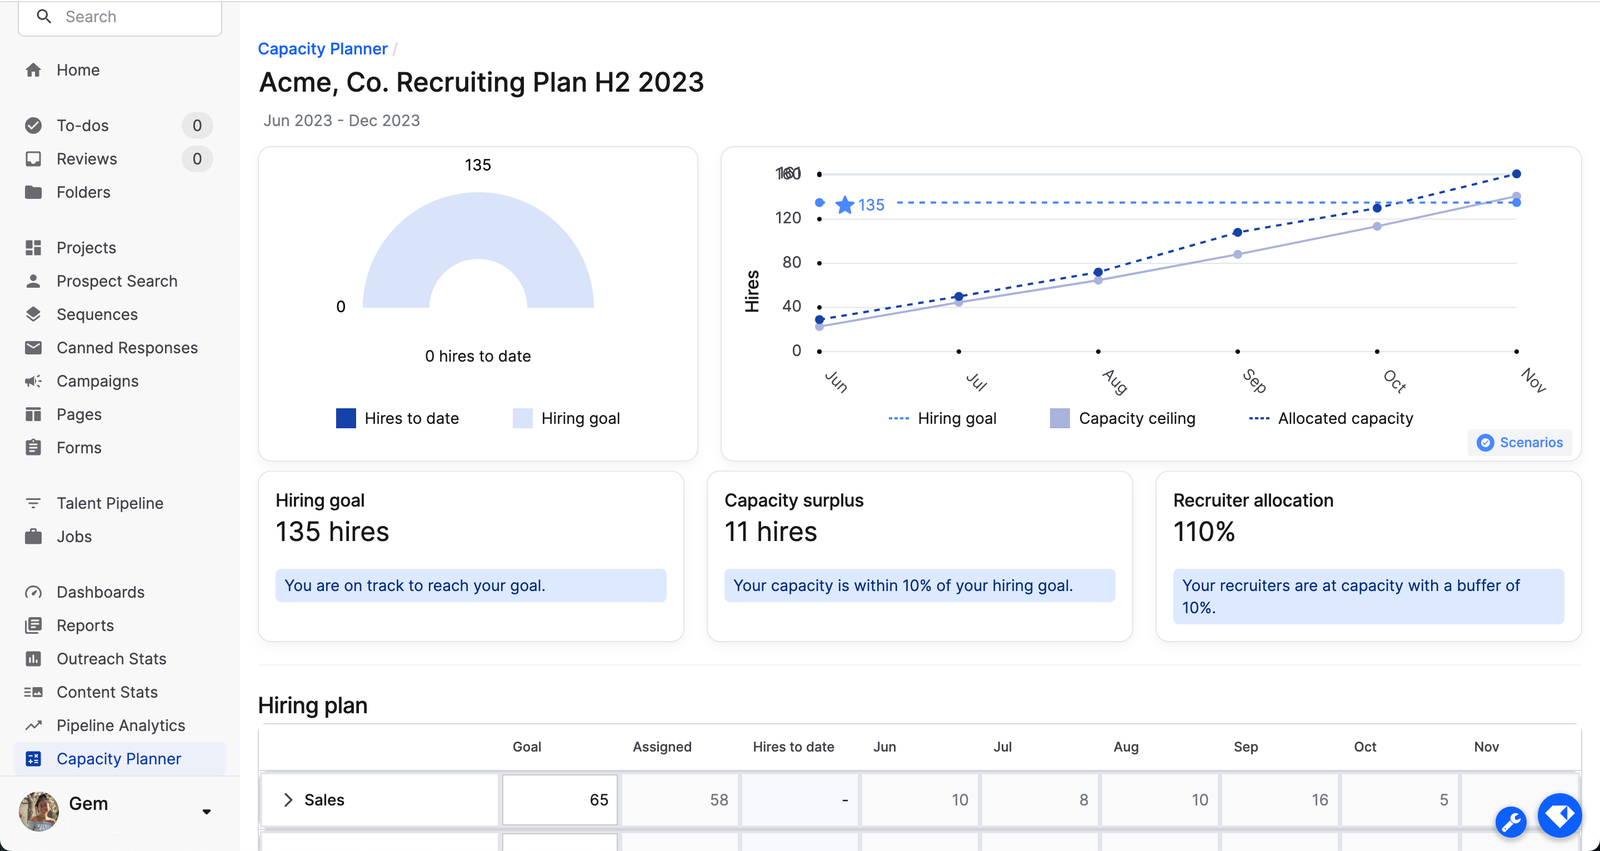This screenshot has height=851, width=1600.
Task: Toggle Capacity ceiling legend series
Action: (1123, 418)
